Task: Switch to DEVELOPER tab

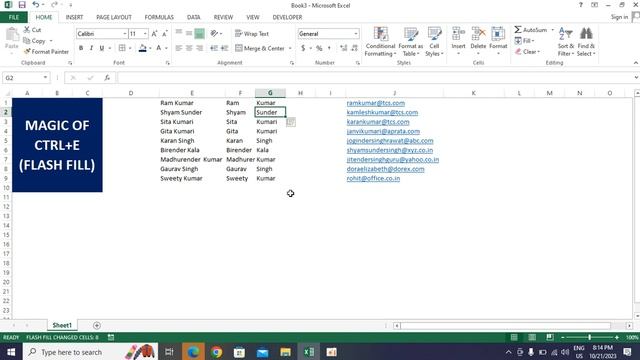Action: pyautogui.click(x=287, y=17)
